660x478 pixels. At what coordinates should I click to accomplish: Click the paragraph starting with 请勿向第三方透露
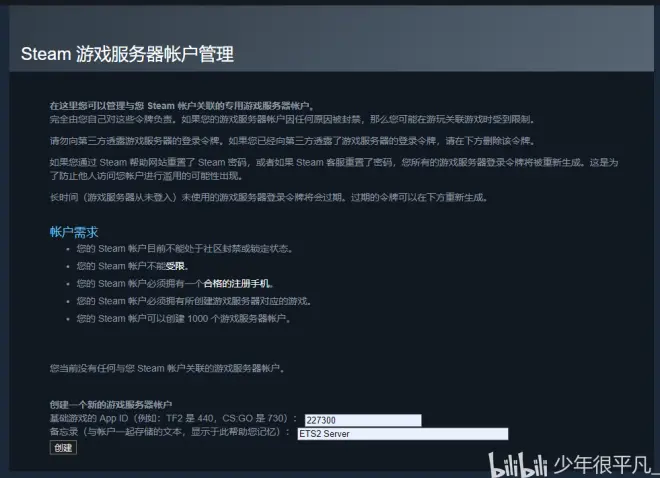point(292,141)
